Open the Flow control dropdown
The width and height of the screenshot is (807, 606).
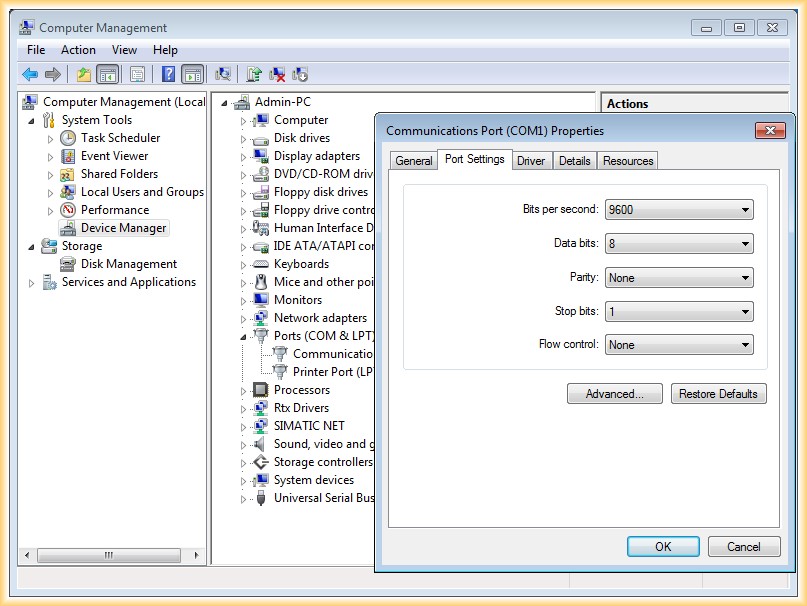pos(679,345)
